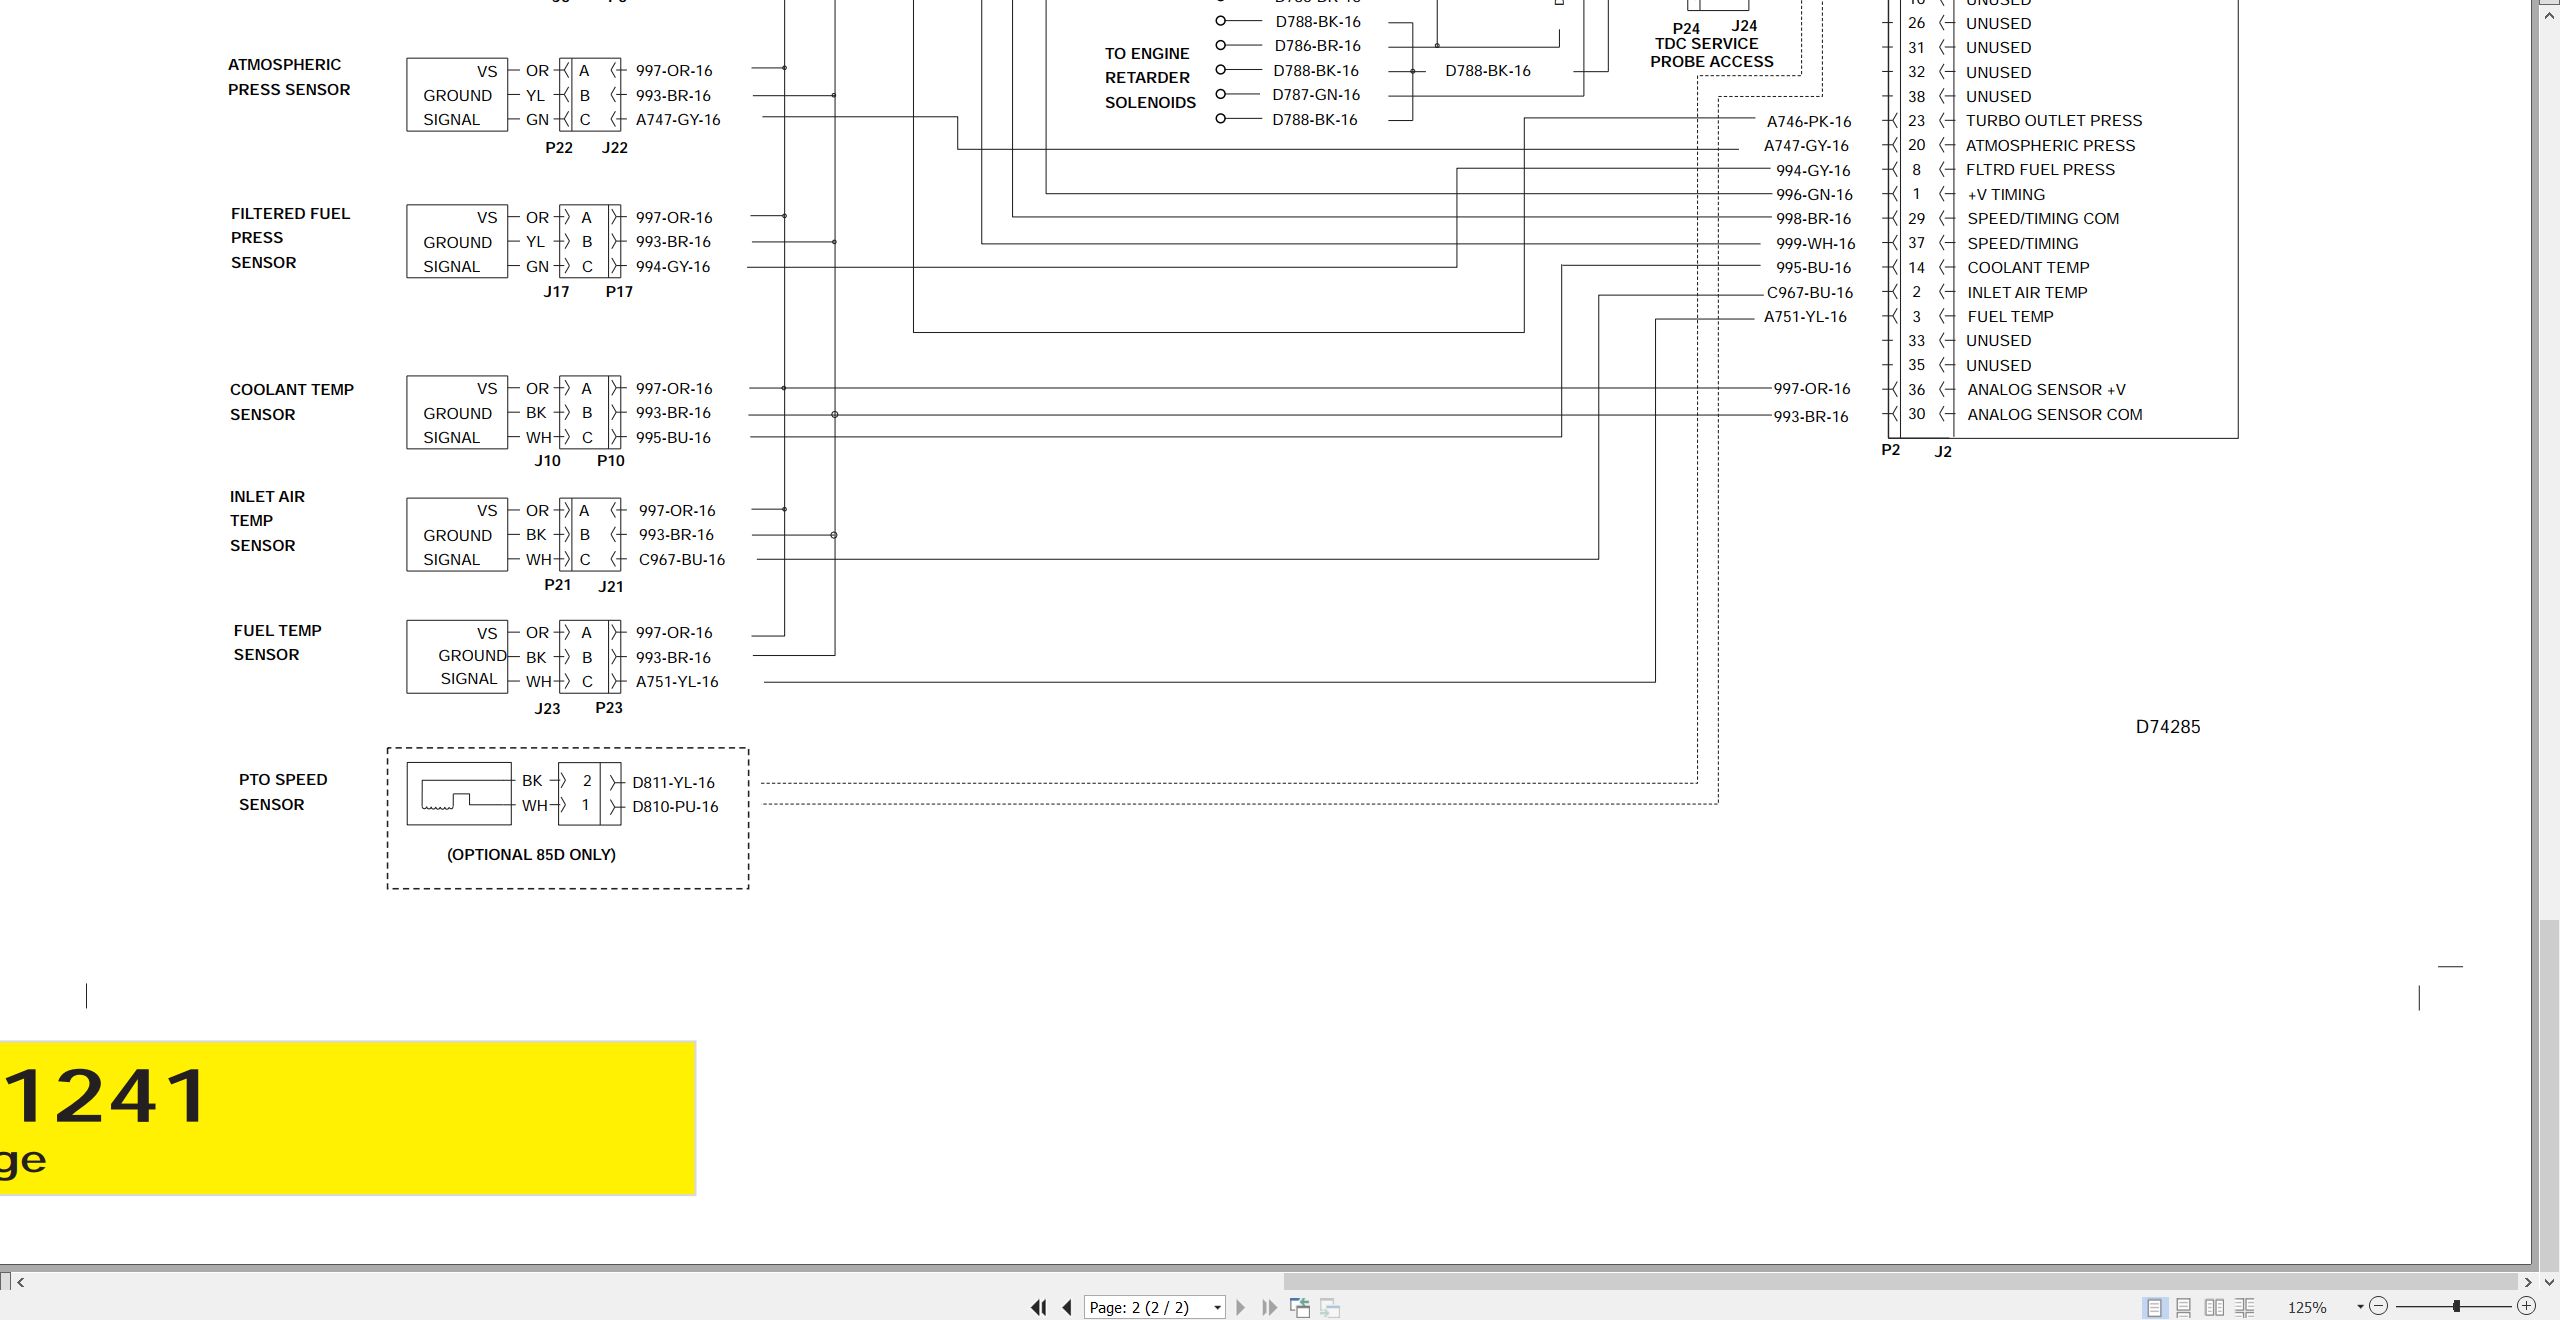Screen dimensions: 2560x1320
Task: Click the vertical scrollbar down arrow
Action: pos(2549,1281)
